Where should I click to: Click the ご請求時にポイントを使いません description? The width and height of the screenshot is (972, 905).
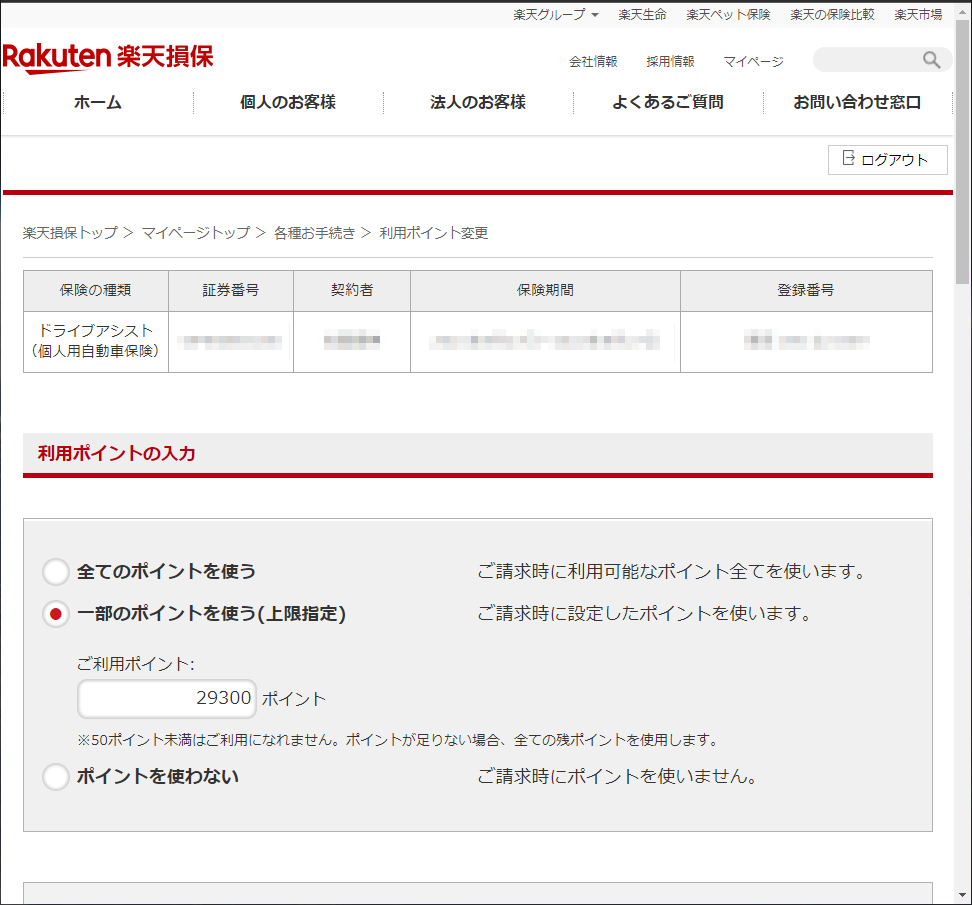click(617, 777)
